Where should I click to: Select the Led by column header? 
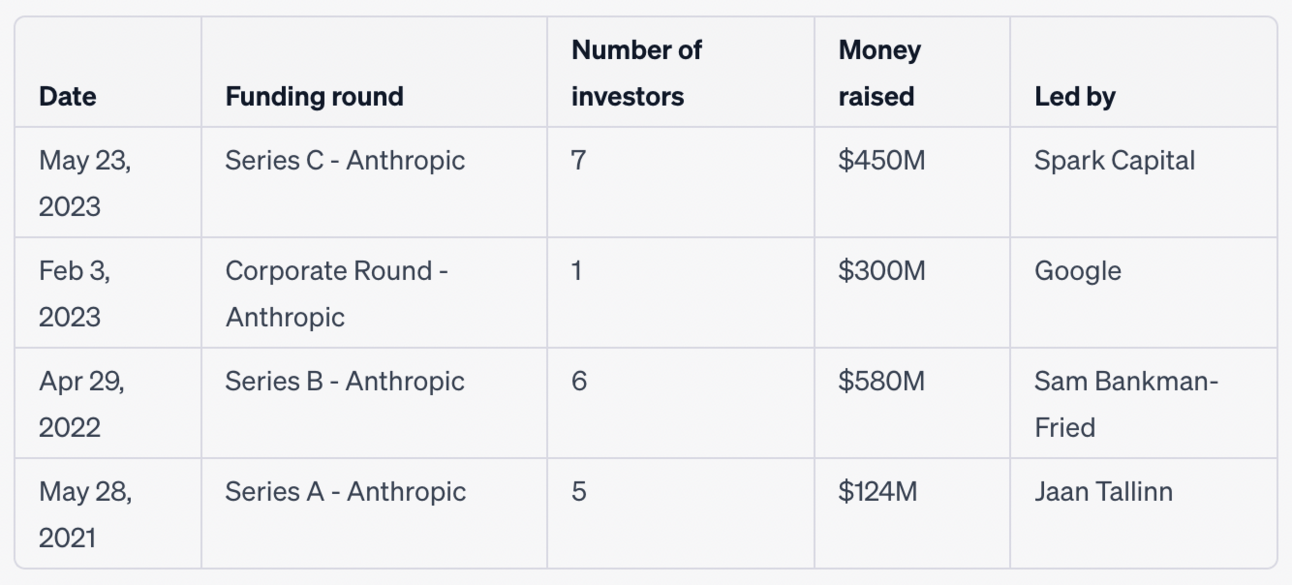coord(1075,96)
